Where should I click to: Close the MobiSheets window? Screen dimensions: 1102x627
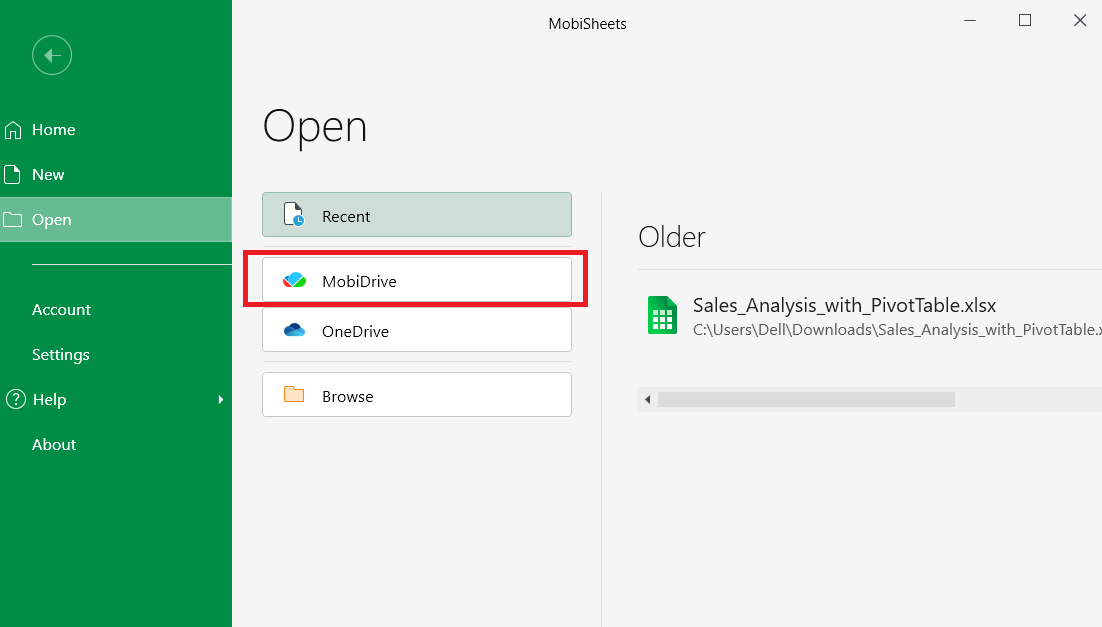(x=1080, y=20)
